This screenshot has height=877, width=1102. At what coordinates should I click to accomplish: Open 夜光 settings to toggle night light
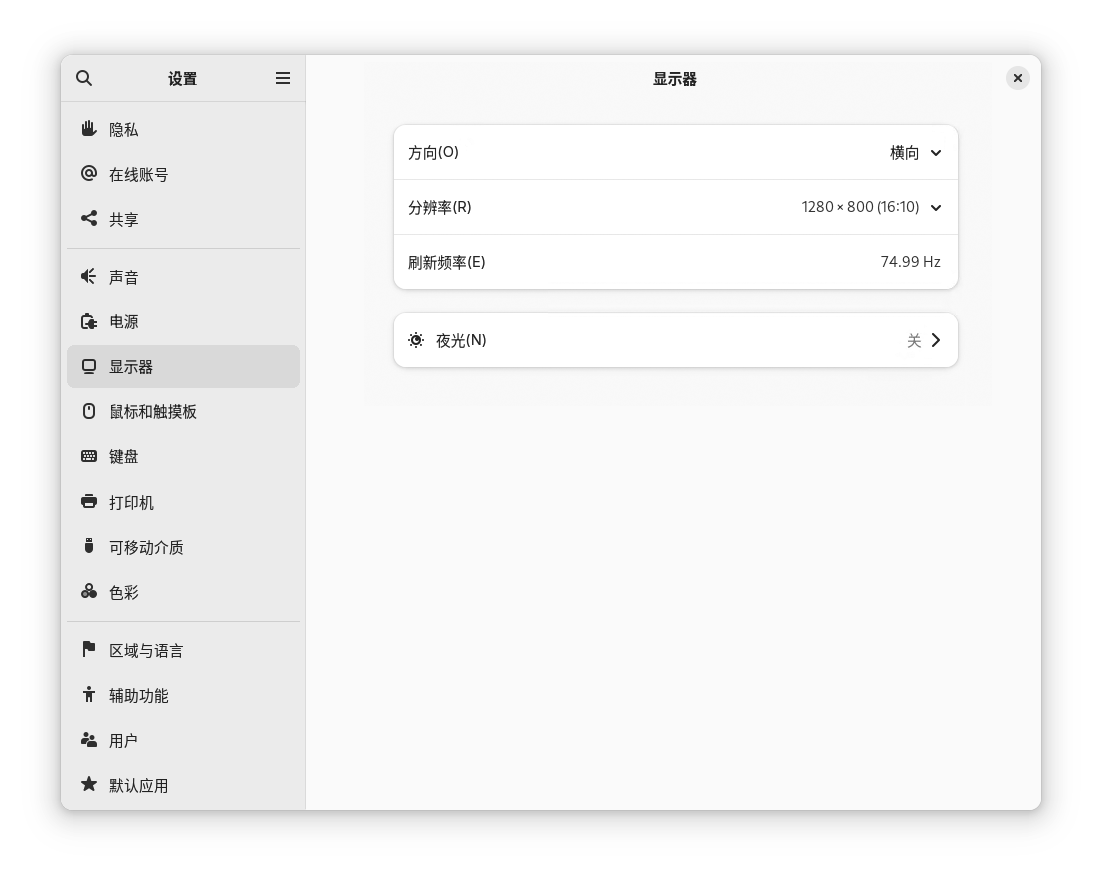[676, 340]
